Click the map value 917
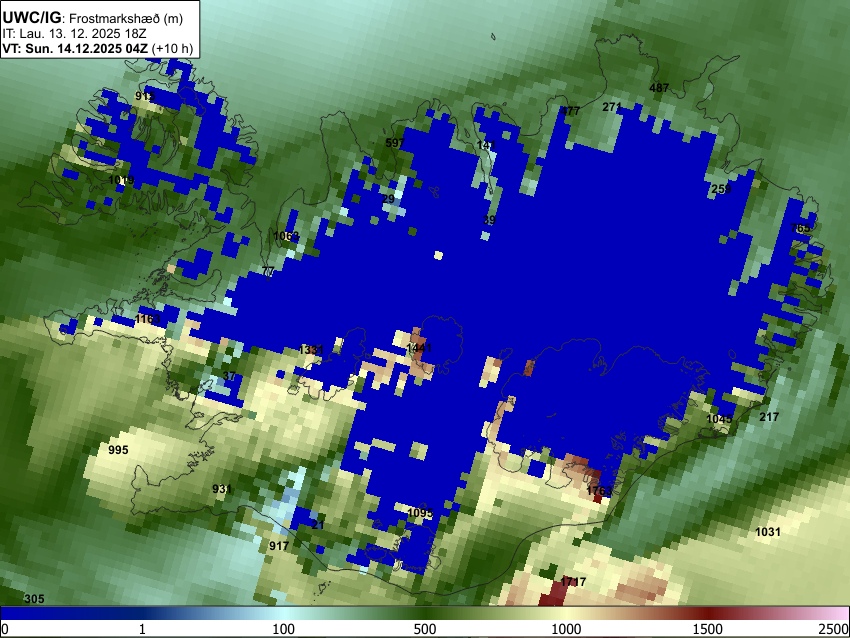This screenshot has width=850, height=638. point(279,546)
